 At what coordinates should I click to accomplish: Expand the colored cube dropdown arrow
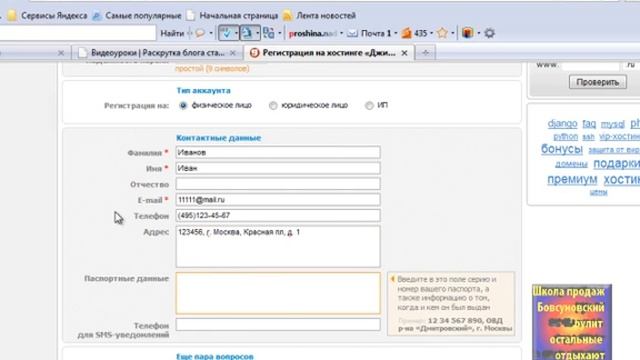(x=478, y=33)
